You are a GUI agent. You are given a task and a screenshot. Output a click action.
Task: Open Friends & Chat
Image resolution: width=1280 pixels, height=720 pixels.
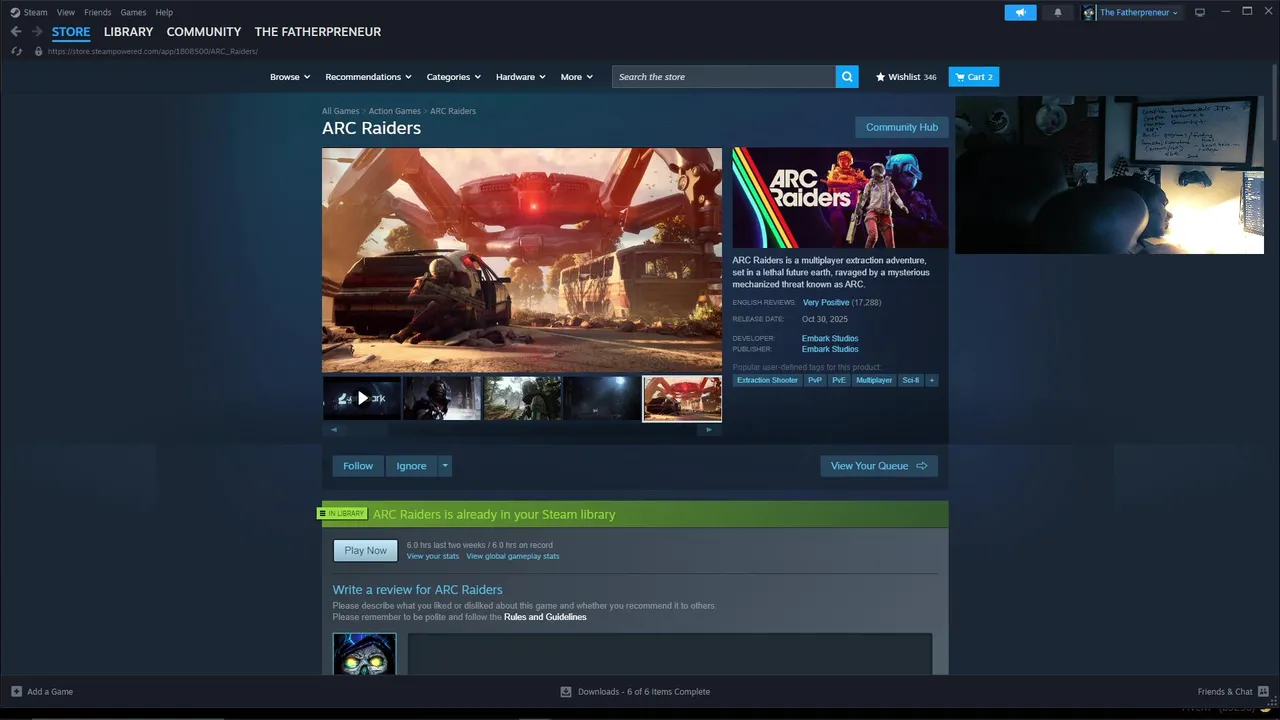(x=1231, y=691)
